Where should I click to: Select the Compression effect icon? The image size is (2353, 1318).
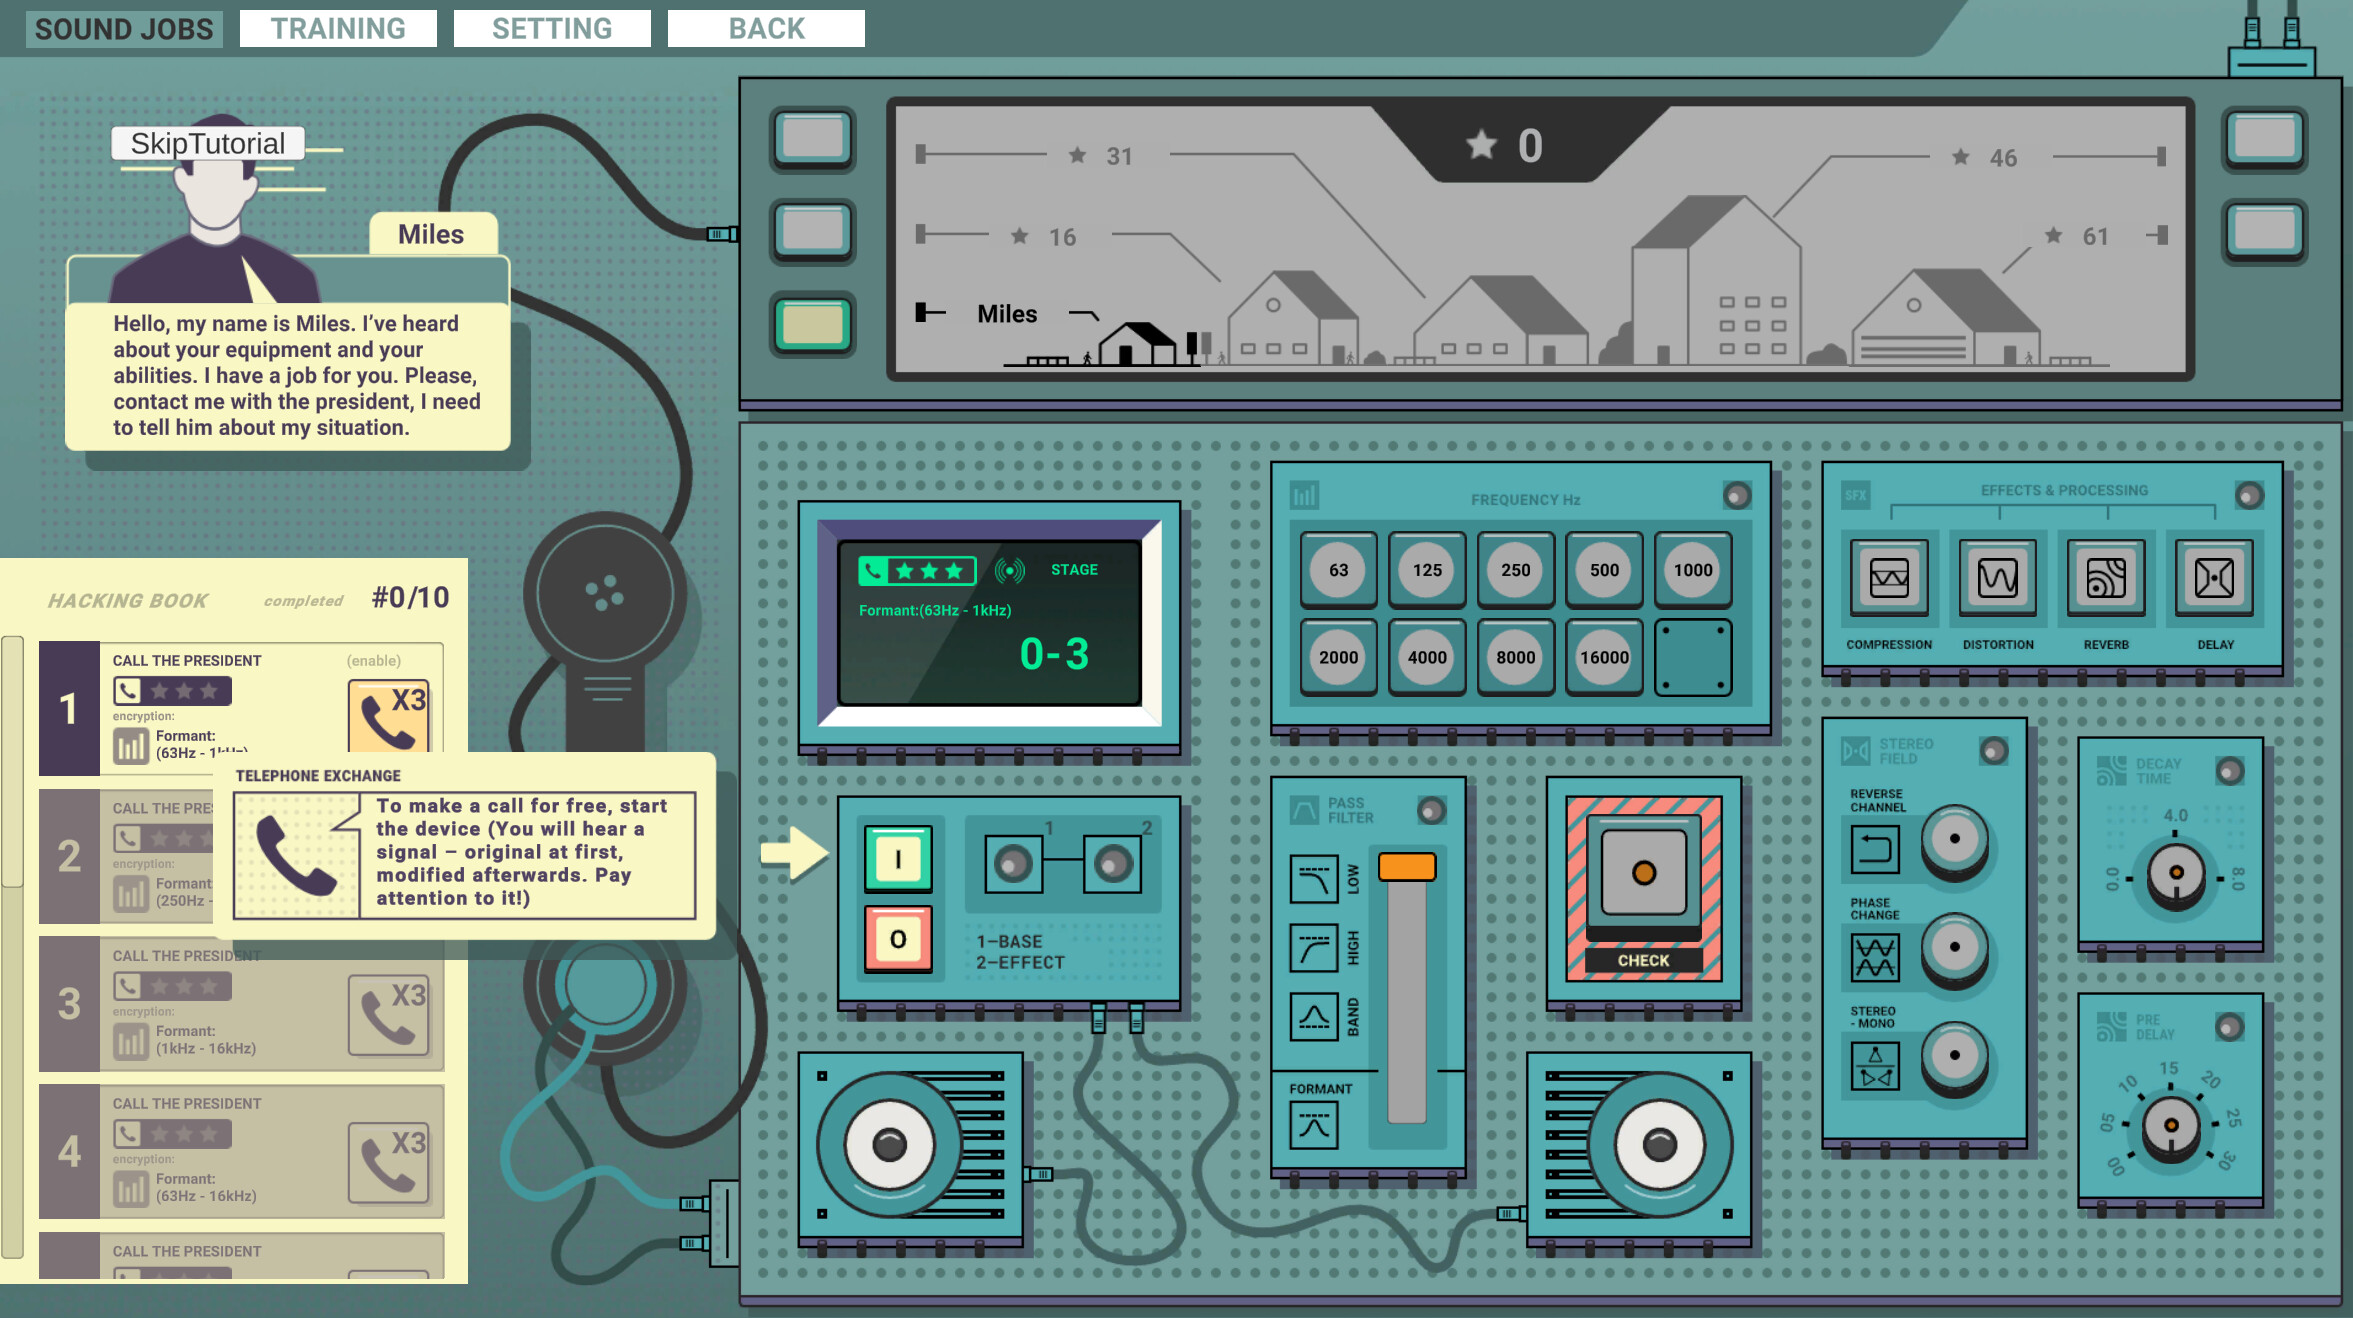(1889, 577)
